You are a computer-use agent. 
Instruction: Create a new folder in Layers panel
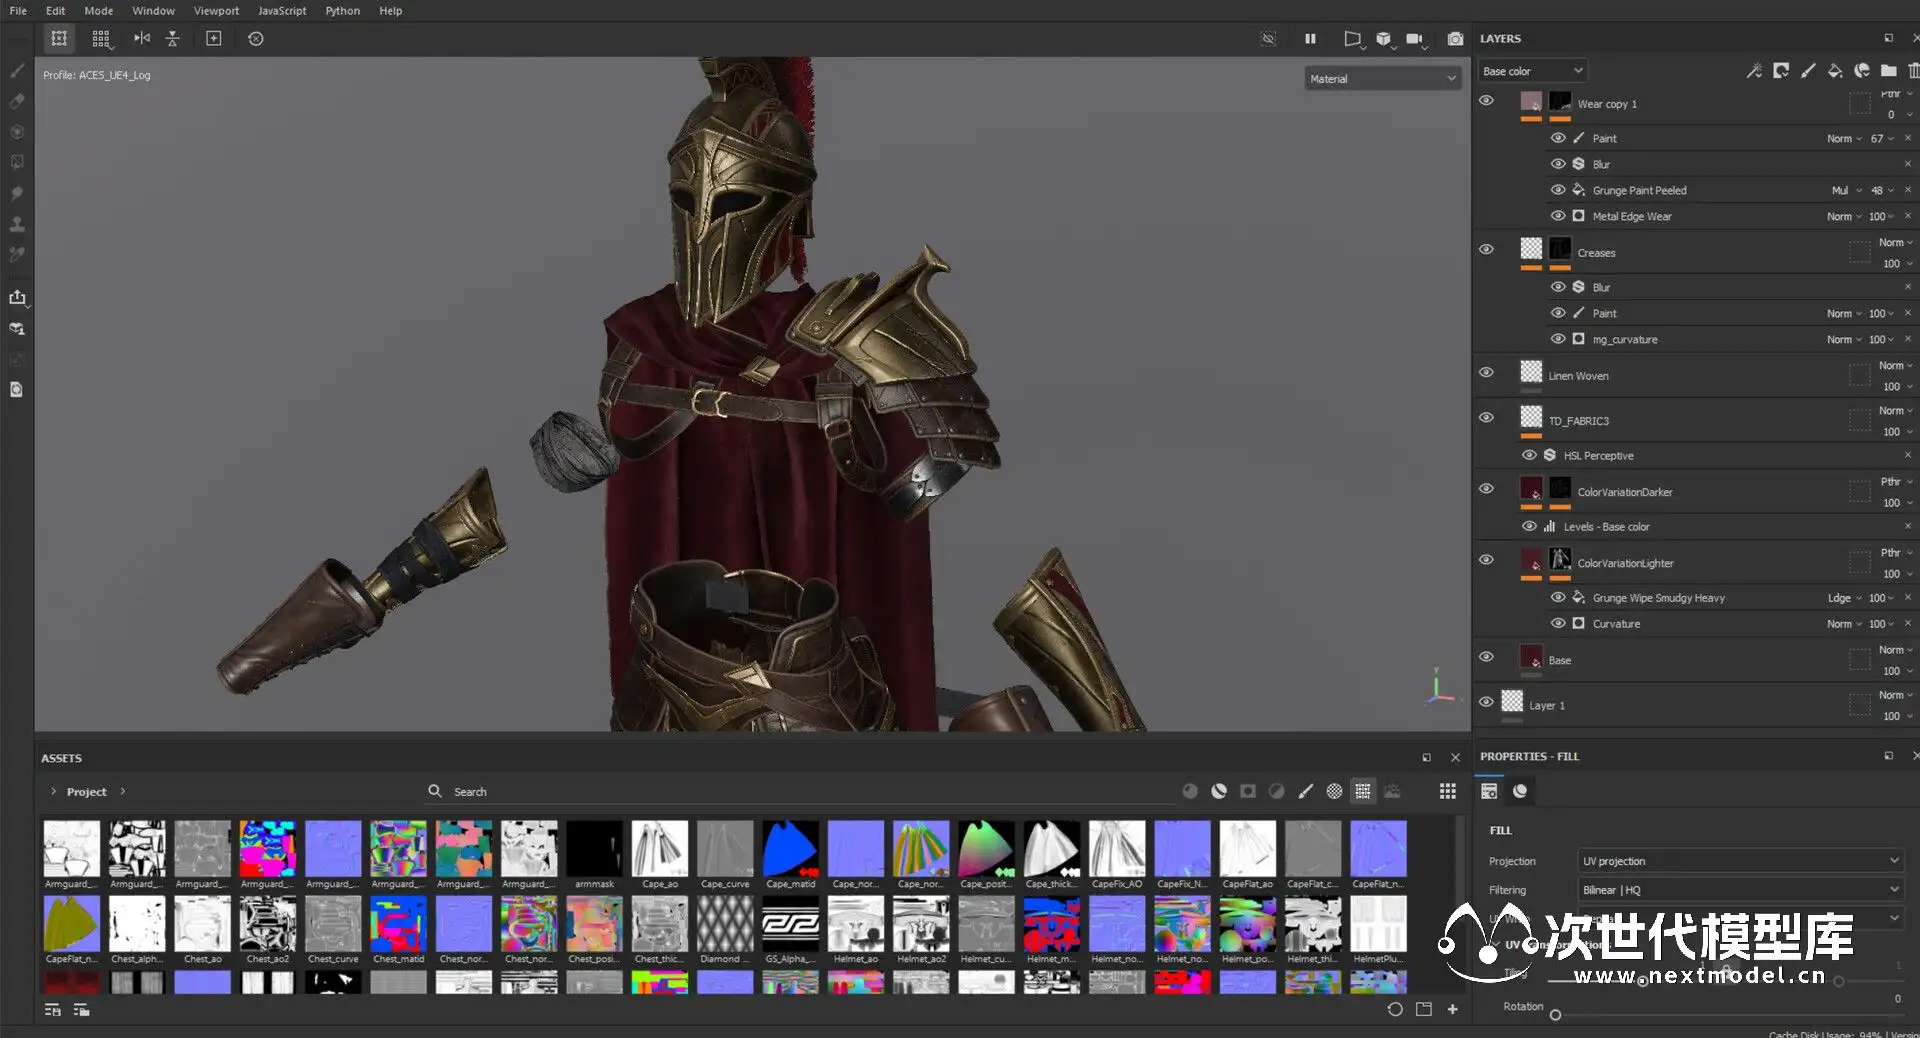pyautogui.click(x=1888, y=71)
